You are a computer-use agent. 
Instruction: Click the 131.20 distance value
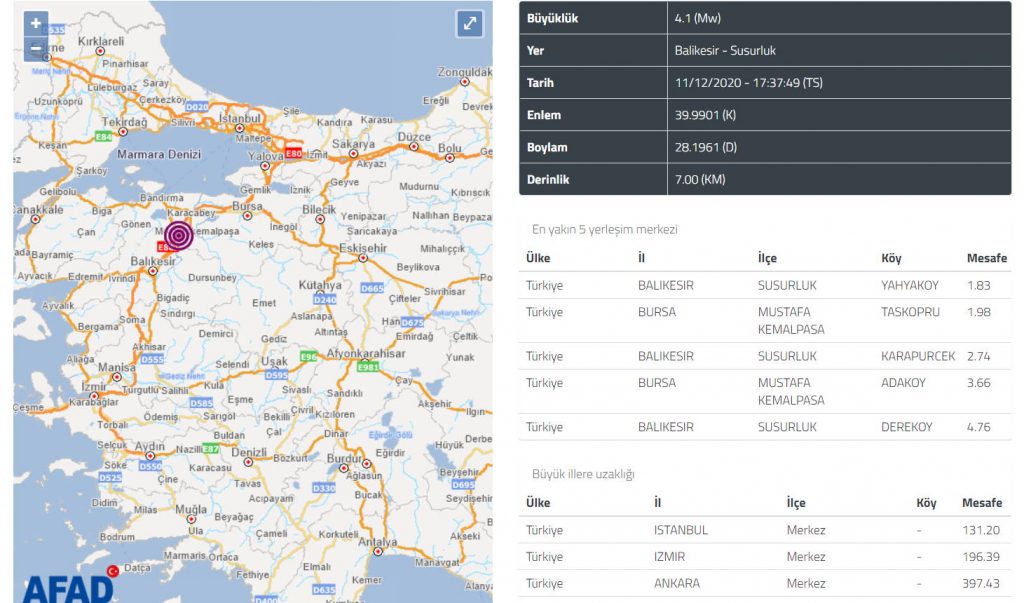coord(980,530)
